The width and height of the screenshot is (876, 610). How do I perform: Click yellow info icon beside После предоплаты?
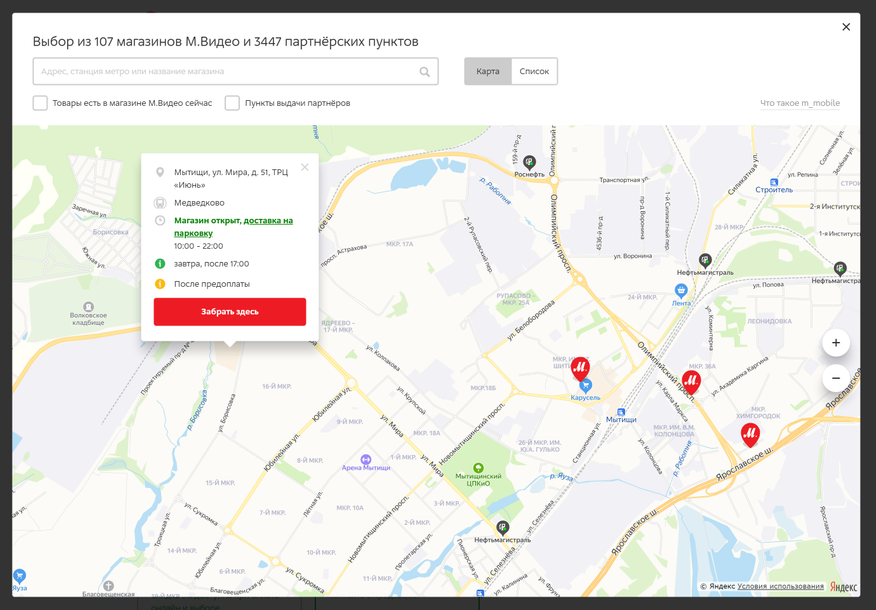[160, 284]
